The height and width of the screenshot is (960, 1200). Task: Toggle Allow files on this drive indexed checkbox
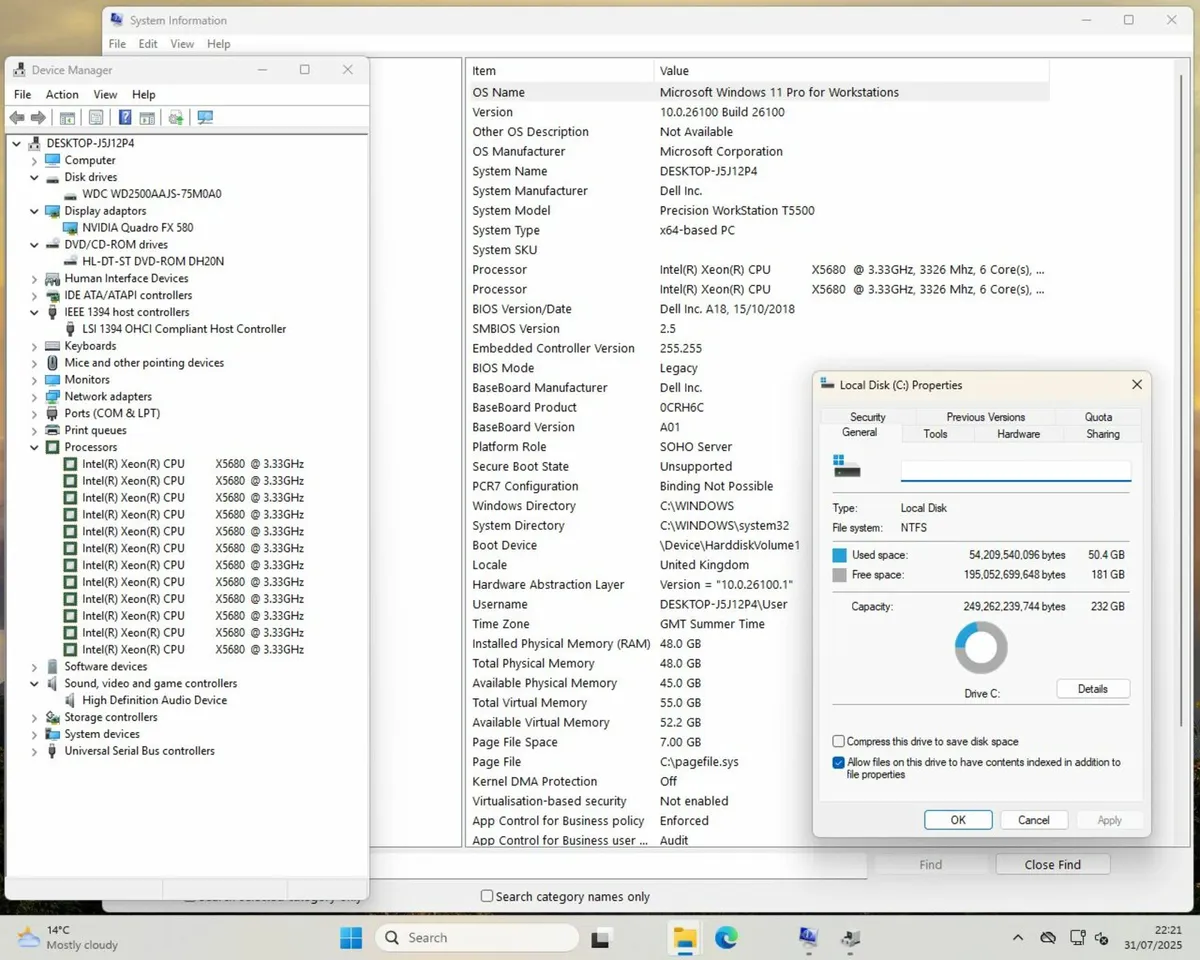(839, 762)
